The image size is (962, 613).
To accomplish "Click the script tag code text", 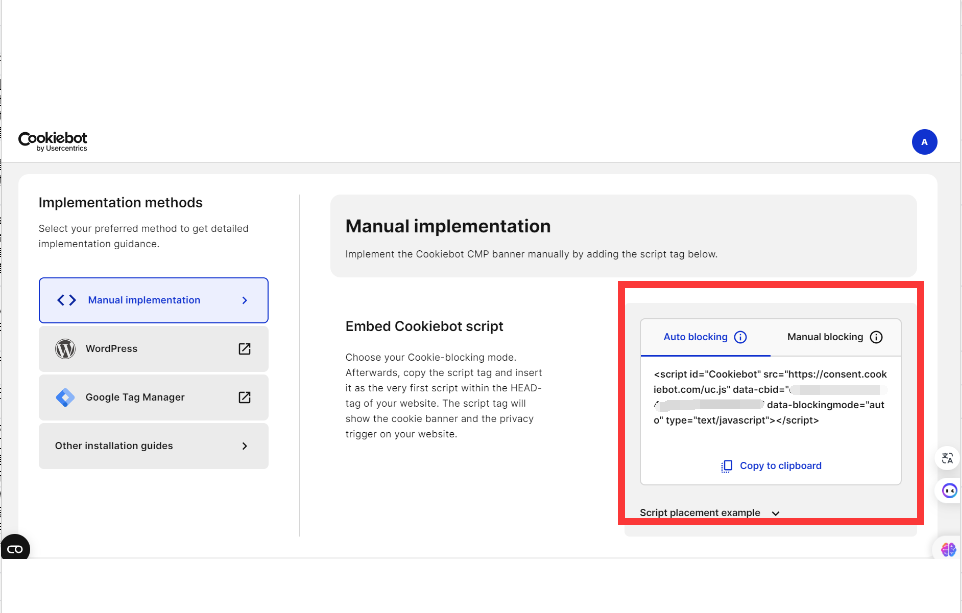I will tap(770, 397).
